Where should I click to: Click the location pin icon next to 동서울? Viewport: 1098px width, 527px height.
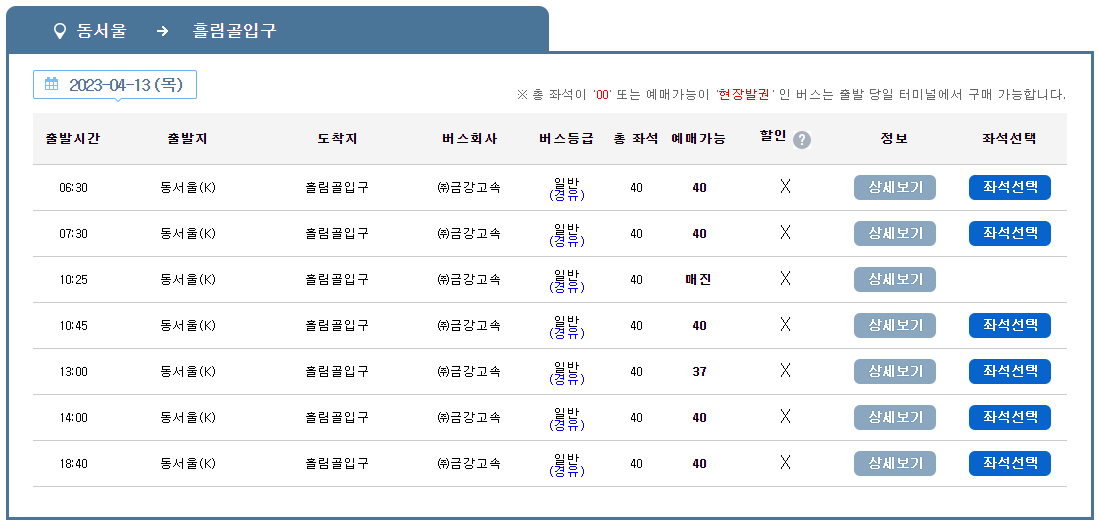tap(60, 31)
